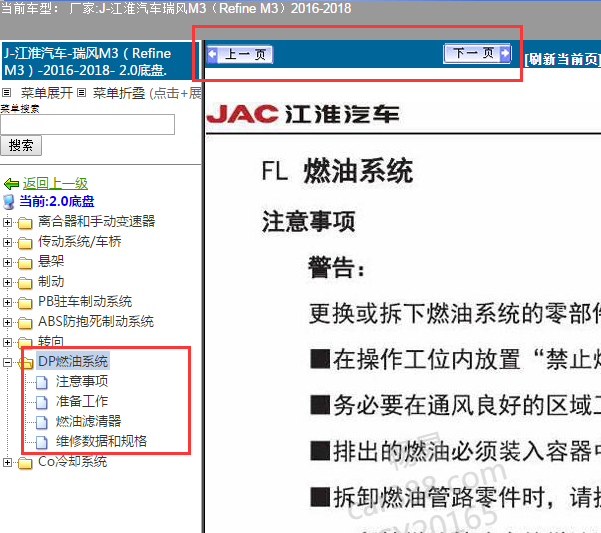
Task: Click 菜单展开 to expand all menus
Action: tap(46, 93)
